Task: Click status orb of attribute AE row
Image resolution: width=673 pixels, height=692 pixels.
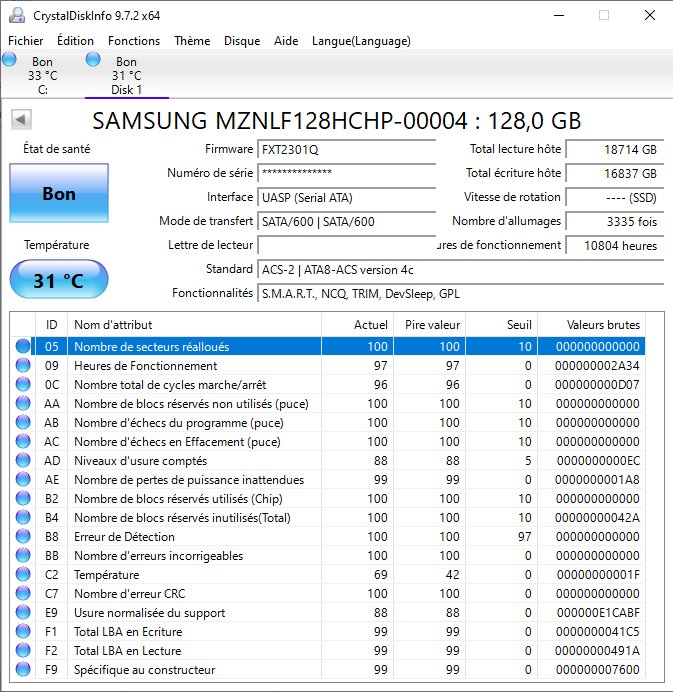Action: tap(23, 479)
